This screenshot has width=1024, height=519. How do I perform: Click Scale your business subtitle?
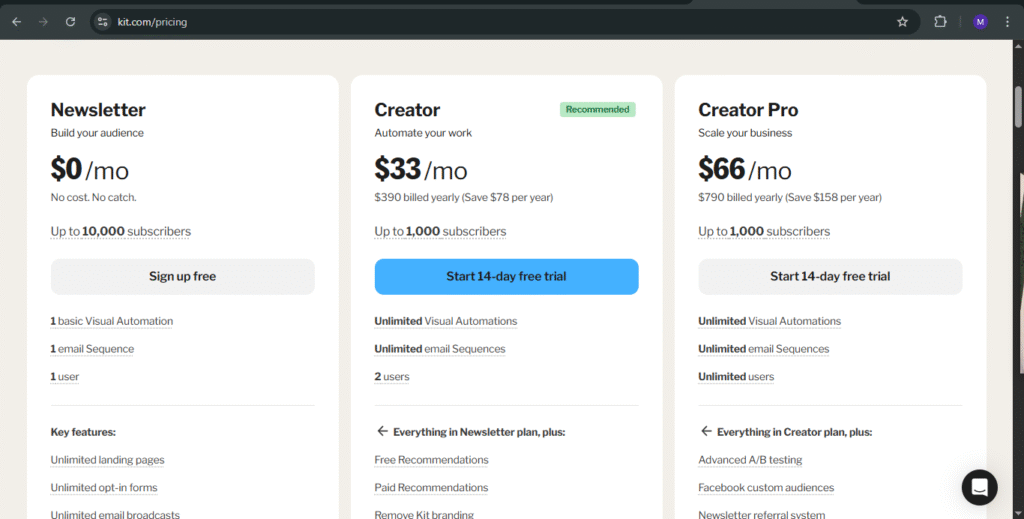click(x=745, y=133)
